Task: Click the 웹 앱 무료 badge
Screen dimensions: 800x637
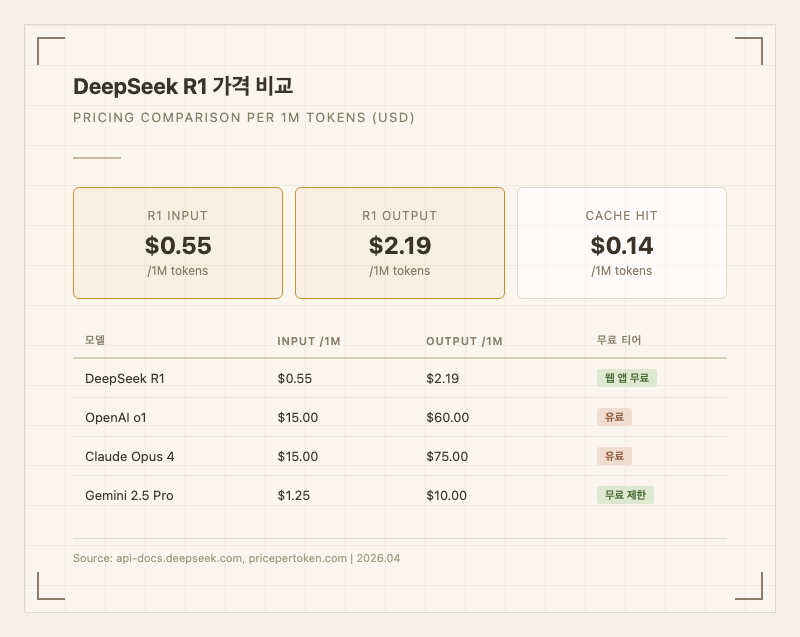Action: tap(626, 378)
